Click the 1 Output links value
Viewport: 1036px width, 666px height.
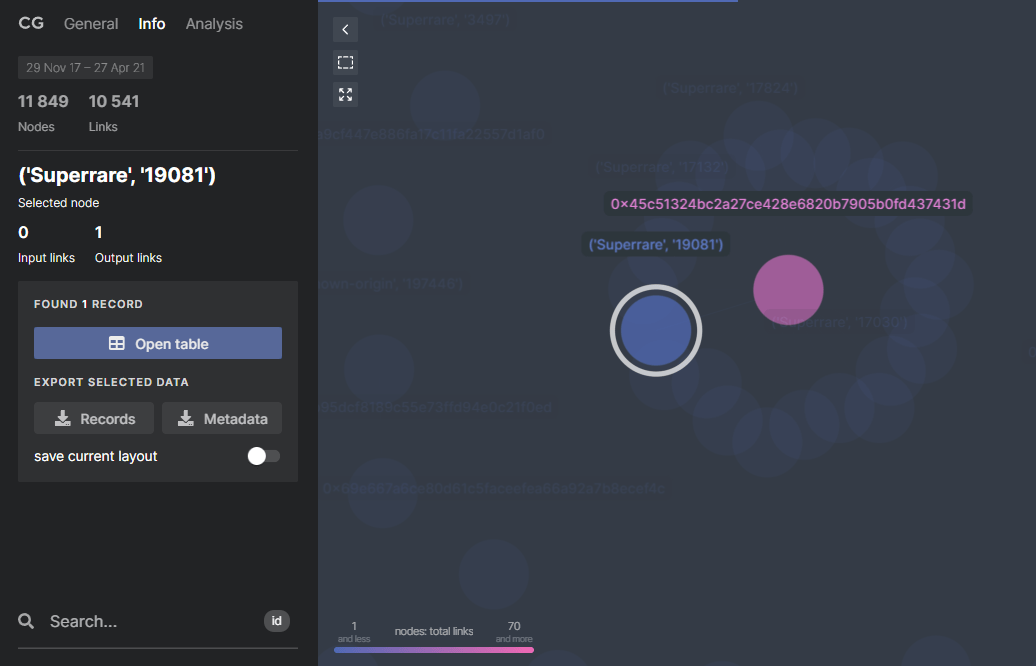pos(98,233)
